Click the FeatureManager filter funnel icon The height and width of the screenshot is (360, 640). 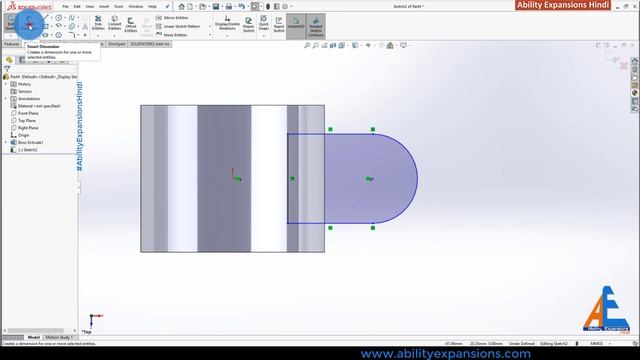coord(7,69)
